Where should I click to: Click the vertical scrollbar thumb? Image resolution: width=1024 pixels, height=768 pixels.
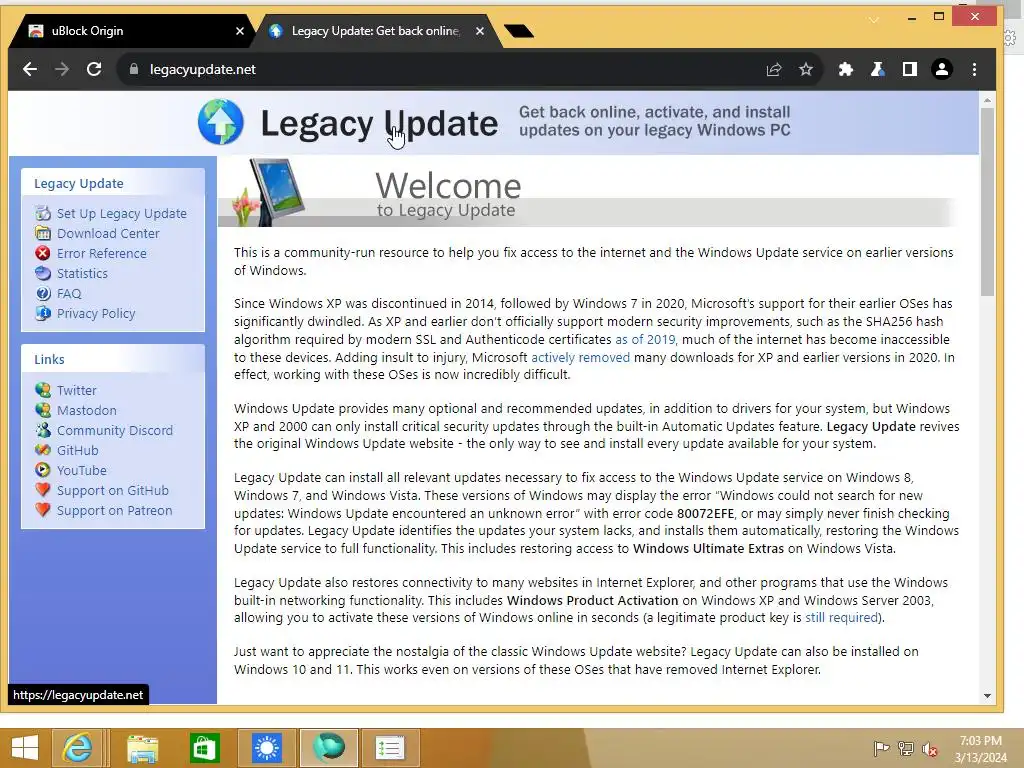987,201
